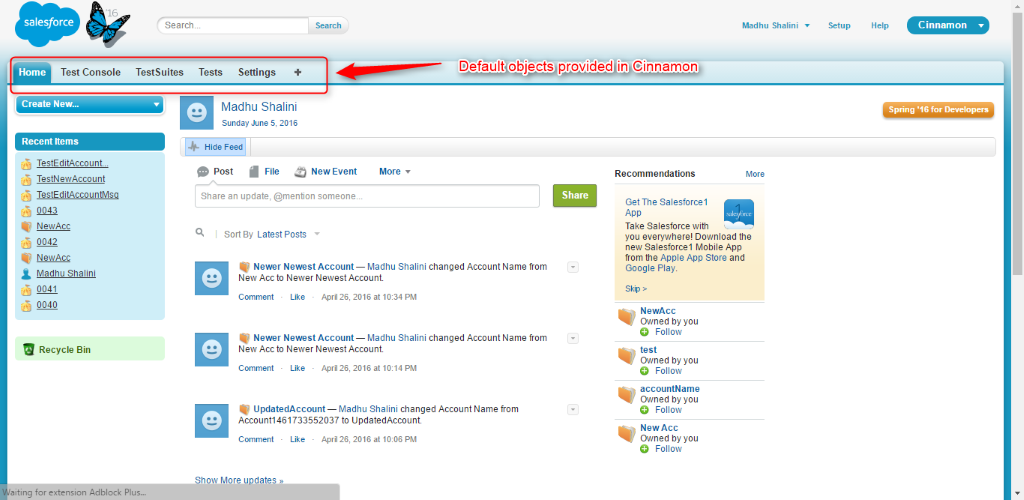Click the File document icon
This screenshot has width=1024, height=500.
click(254, 172)
